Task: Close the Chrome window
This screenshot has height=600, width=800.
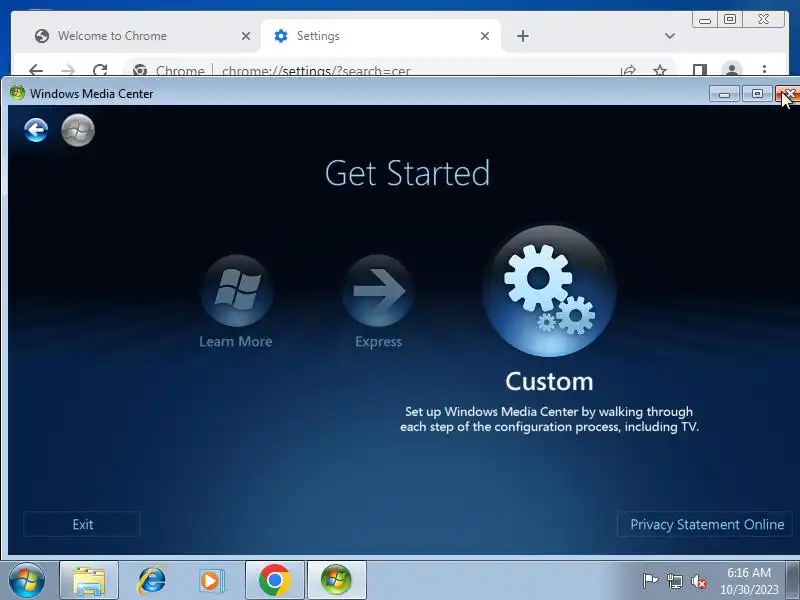Action: click(x=763, y=19)
